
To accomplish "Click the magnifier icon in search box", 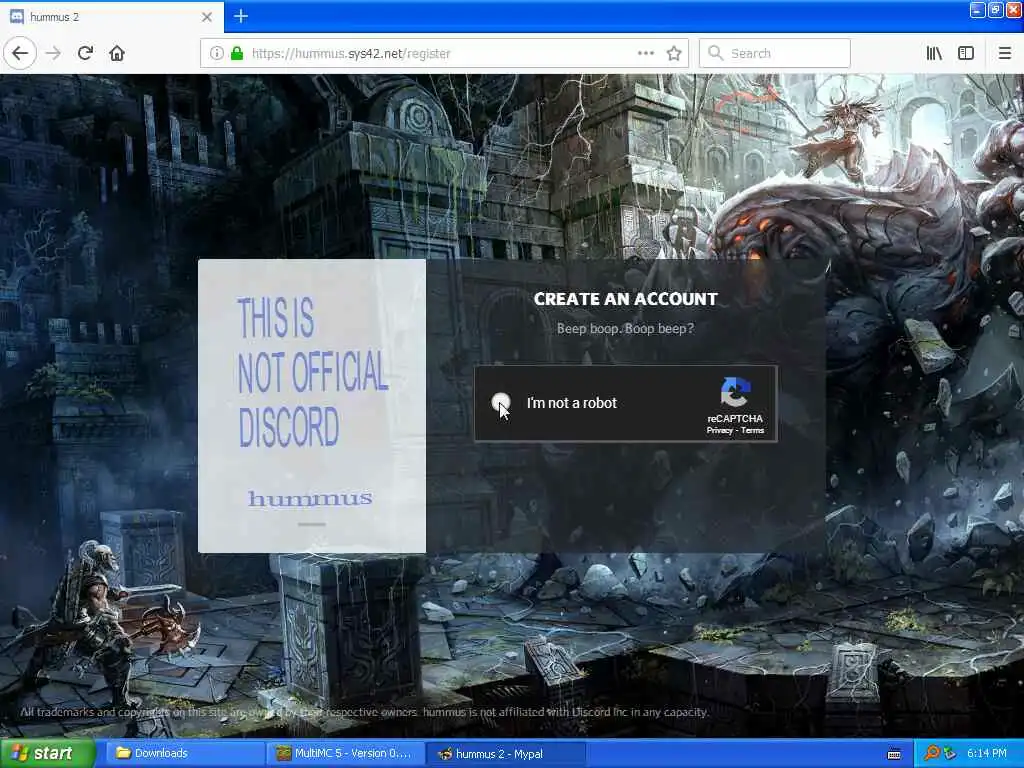I will [x=715, y=53].
